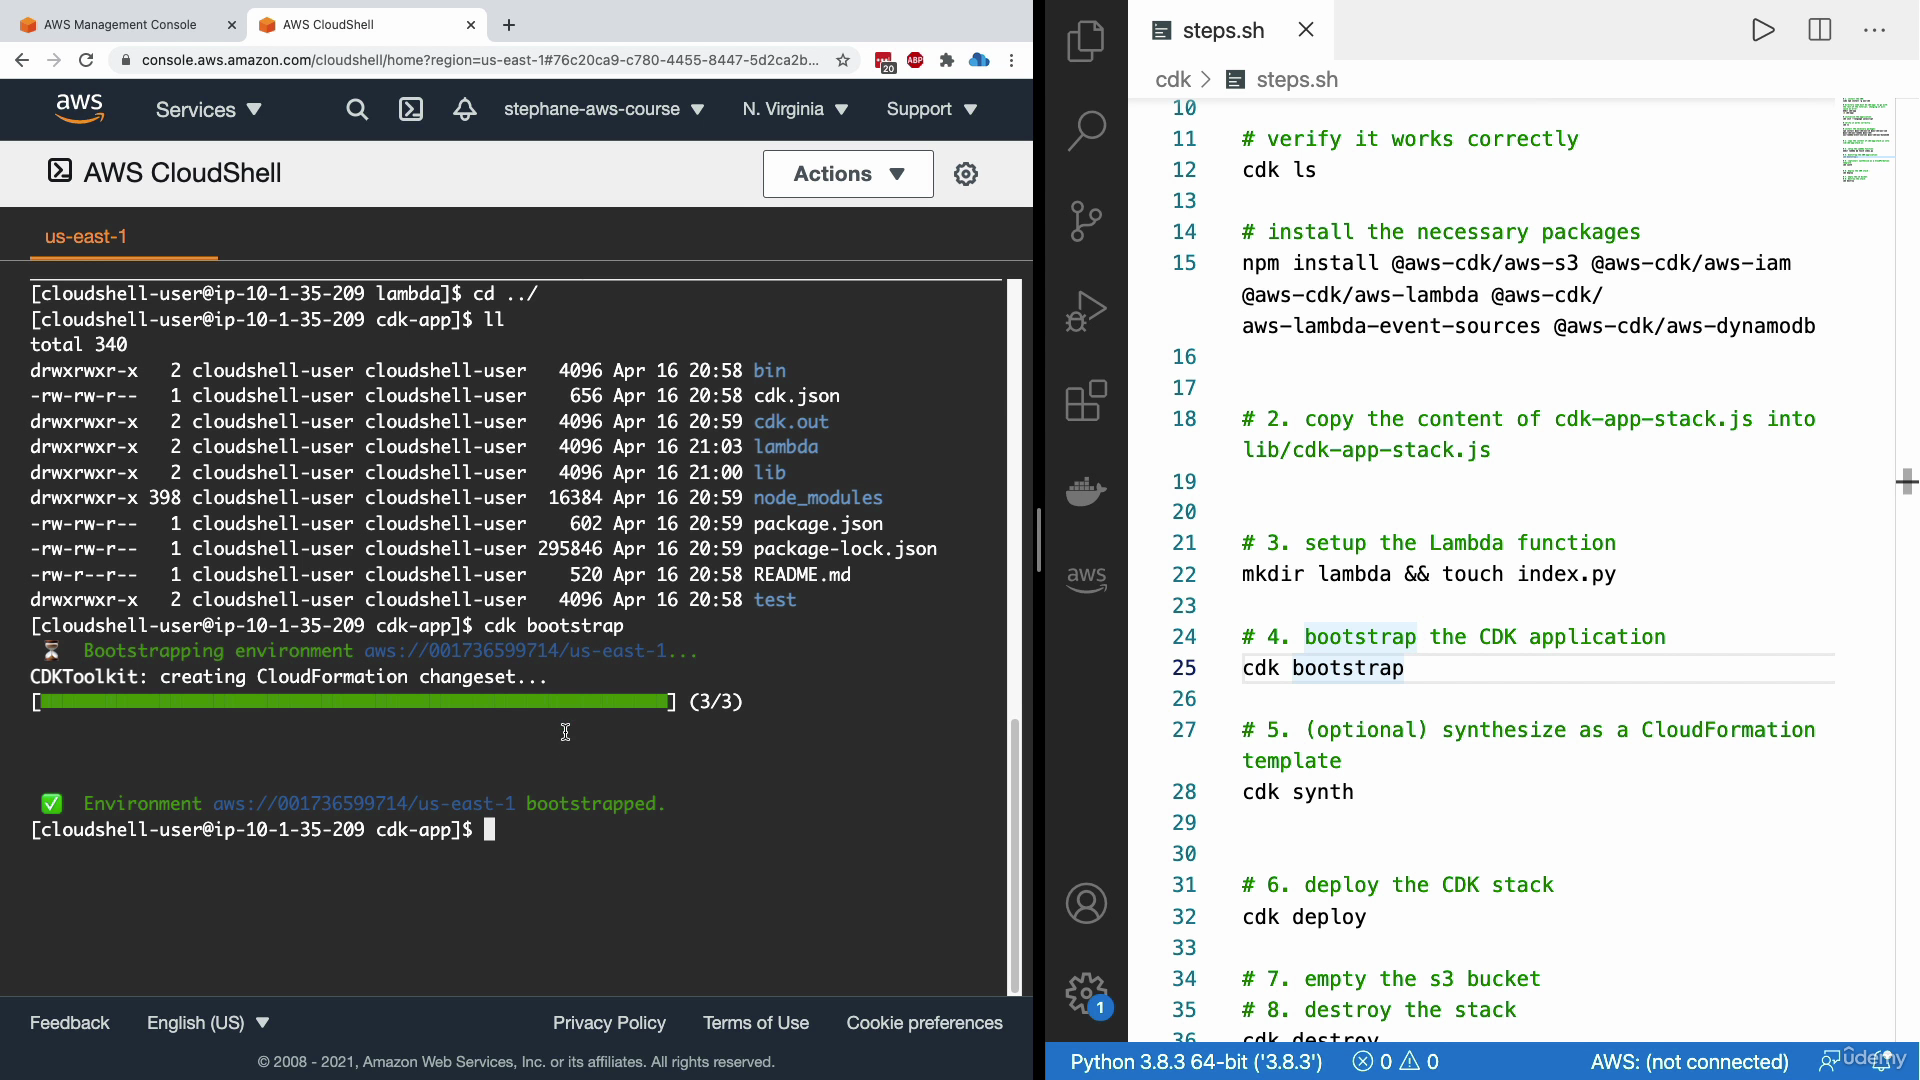Select Python 3.8.3 64-bit interpreter

[x=1196, y=1062]
